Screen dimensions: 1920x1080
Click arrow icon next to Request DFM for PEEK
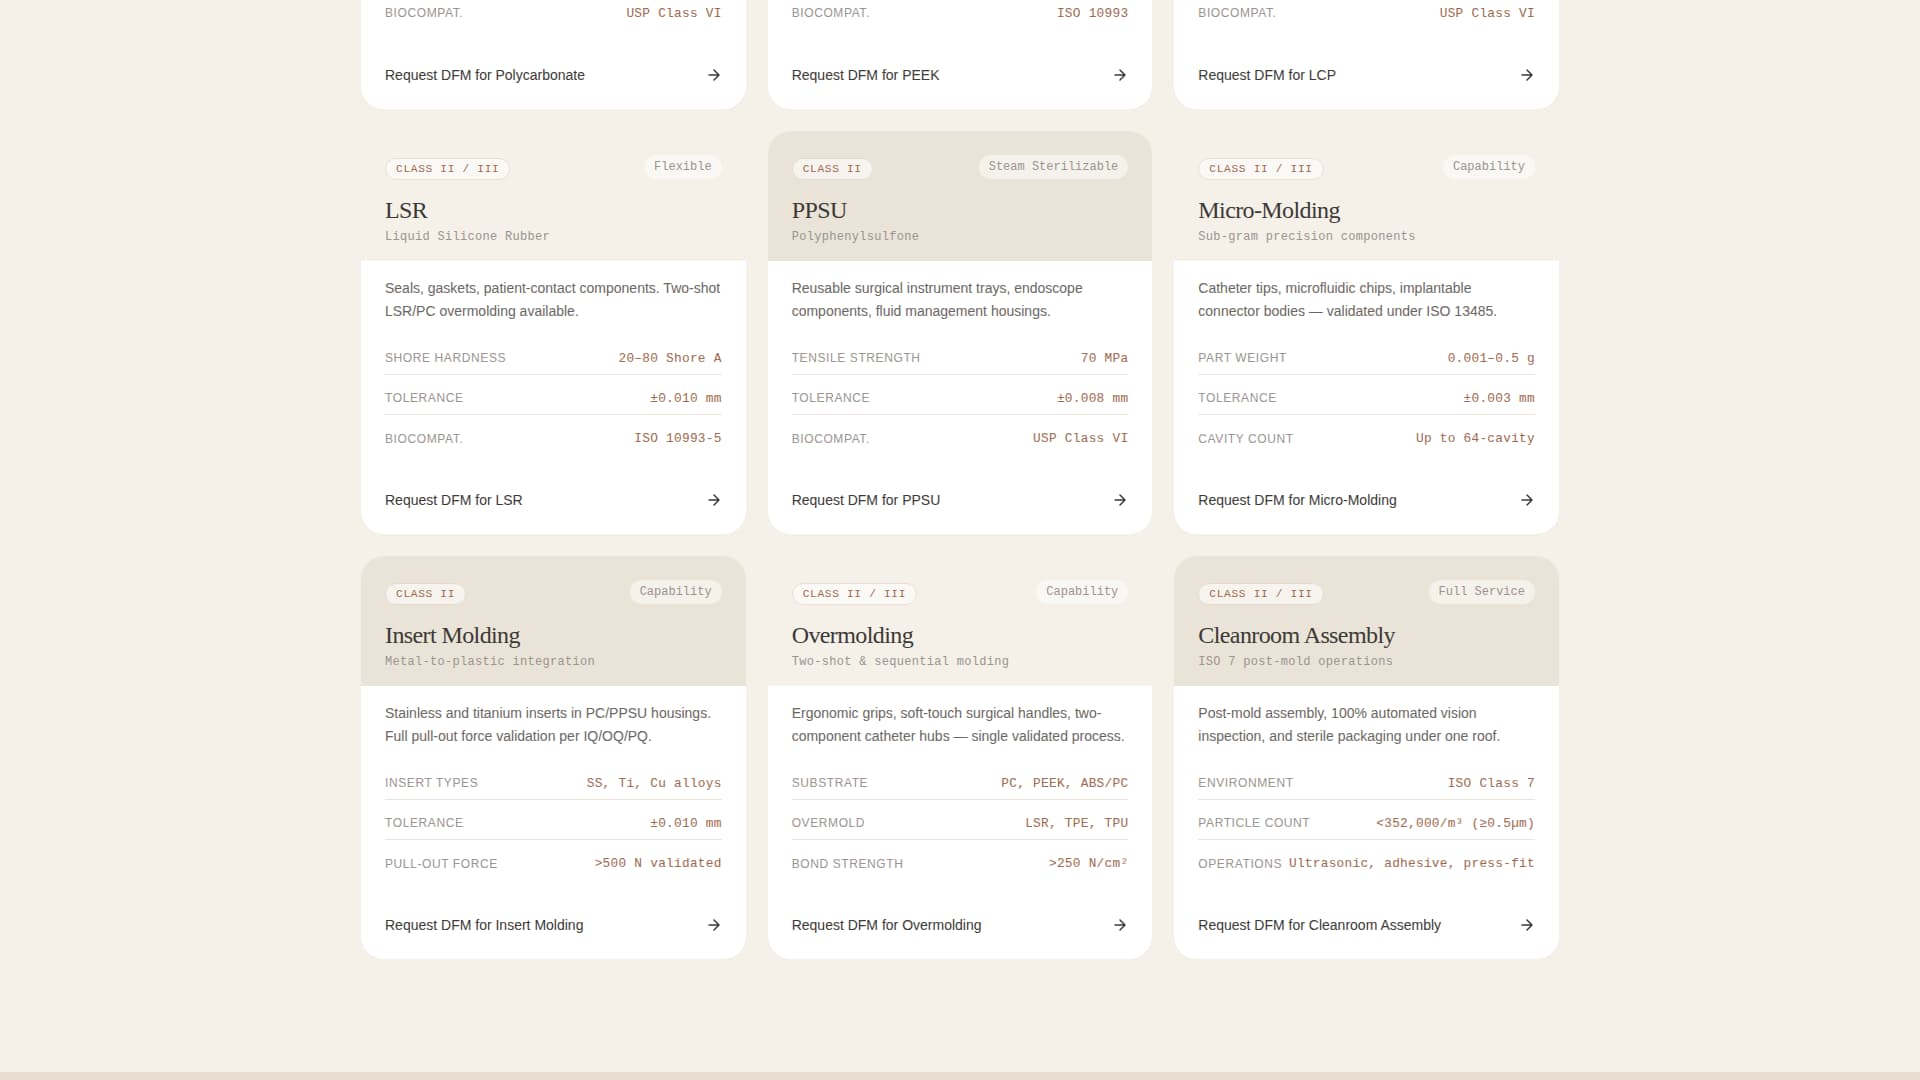[1120, 75]
